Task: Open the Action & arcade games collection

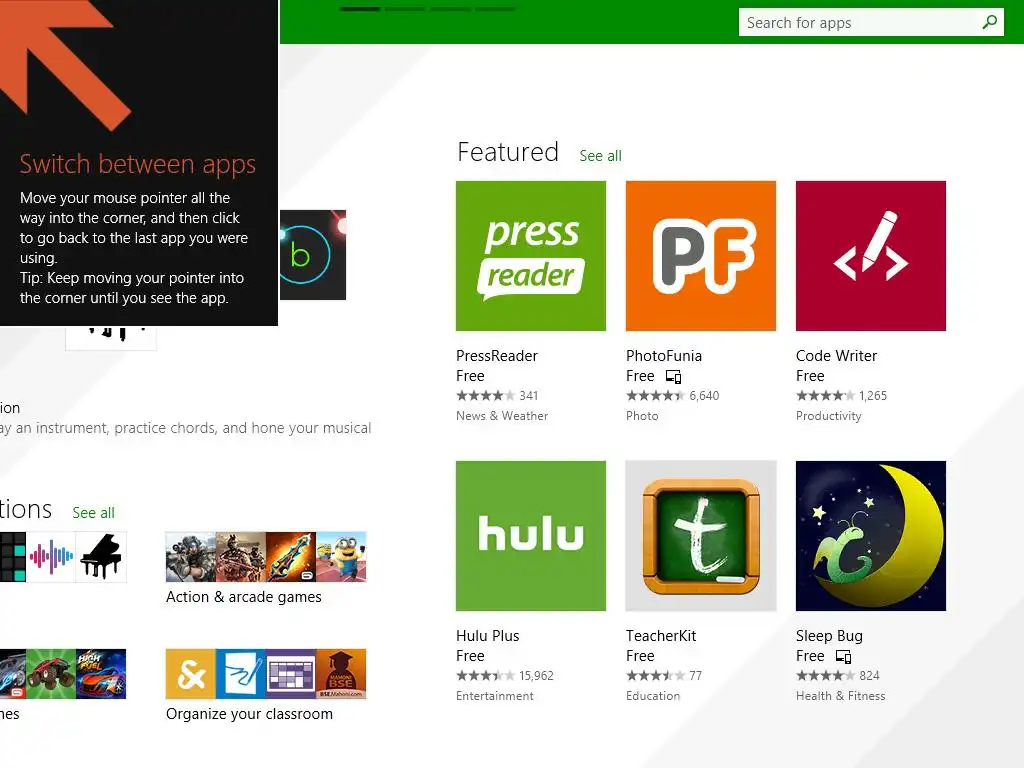Action: pyautogui.click(x=266, y=568)
